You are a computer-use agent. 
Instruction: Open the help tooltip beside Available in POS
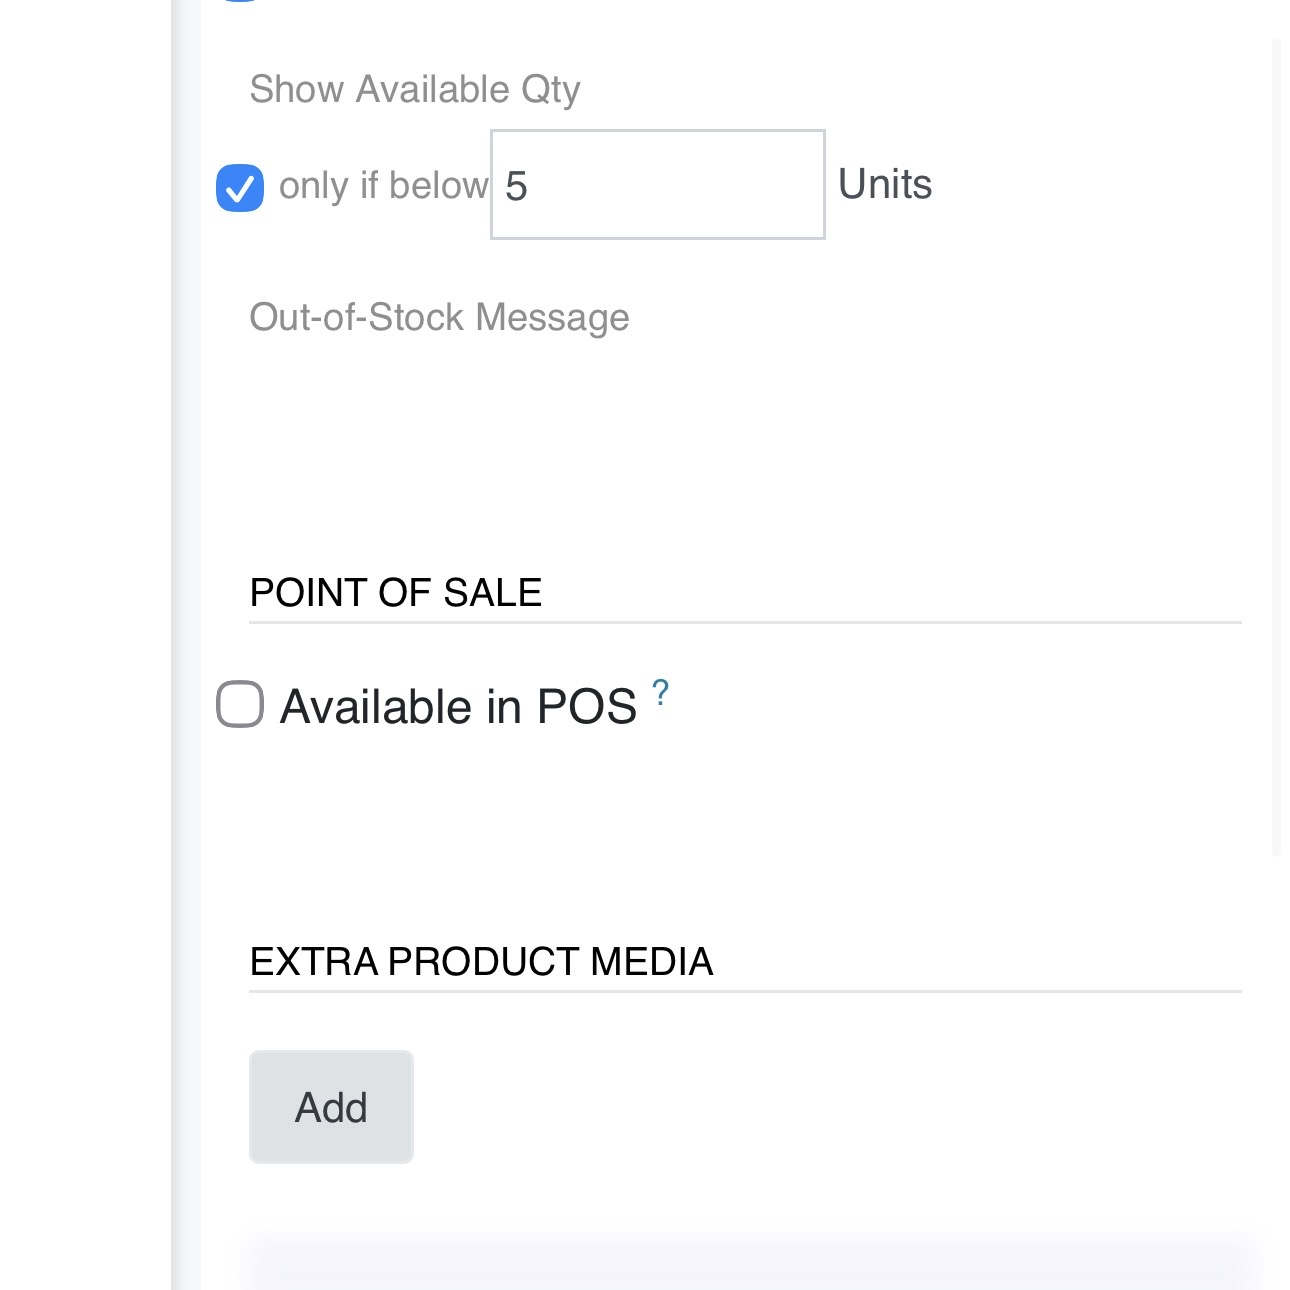click(660, 692)
